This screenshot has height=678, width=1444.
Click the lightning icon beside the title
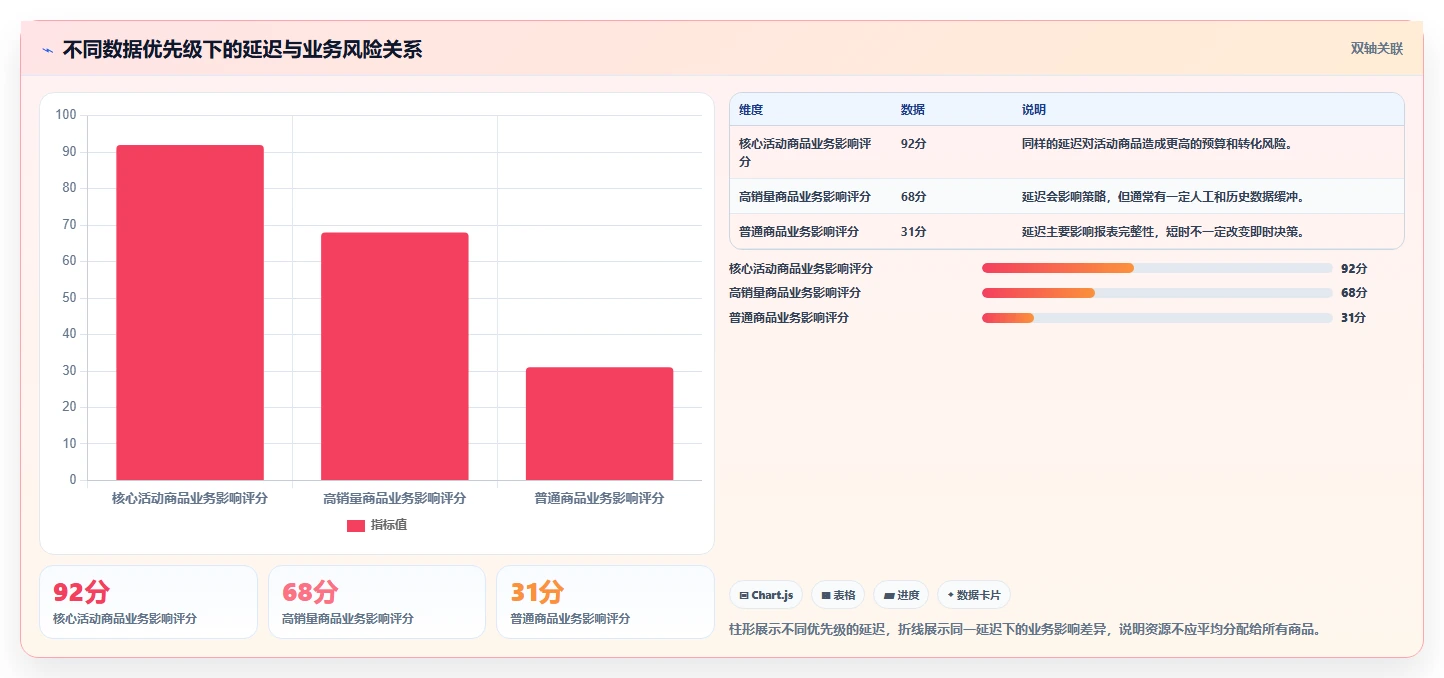47,50
